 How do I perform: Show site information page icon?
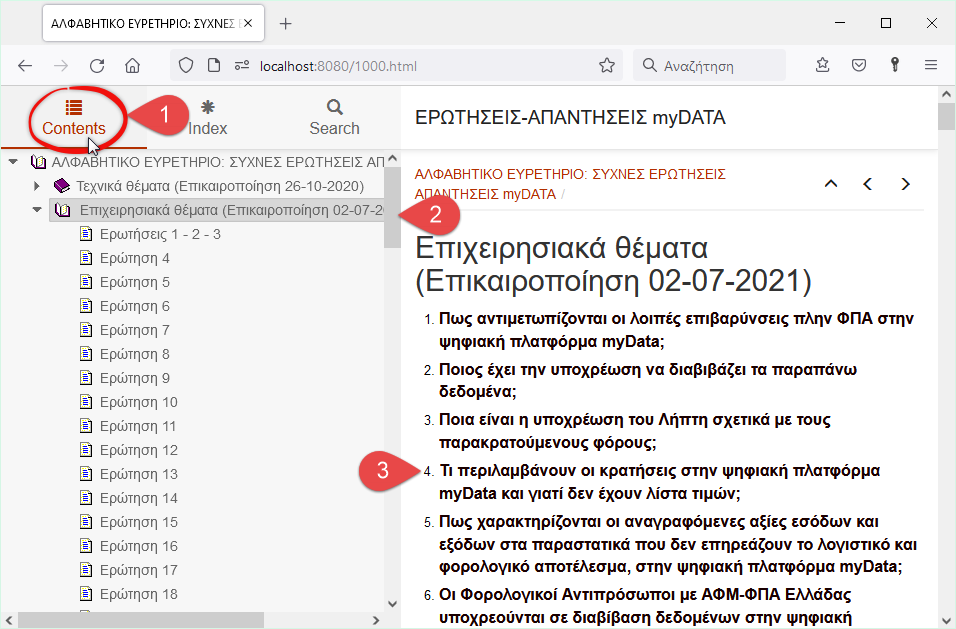pos(213,65)
